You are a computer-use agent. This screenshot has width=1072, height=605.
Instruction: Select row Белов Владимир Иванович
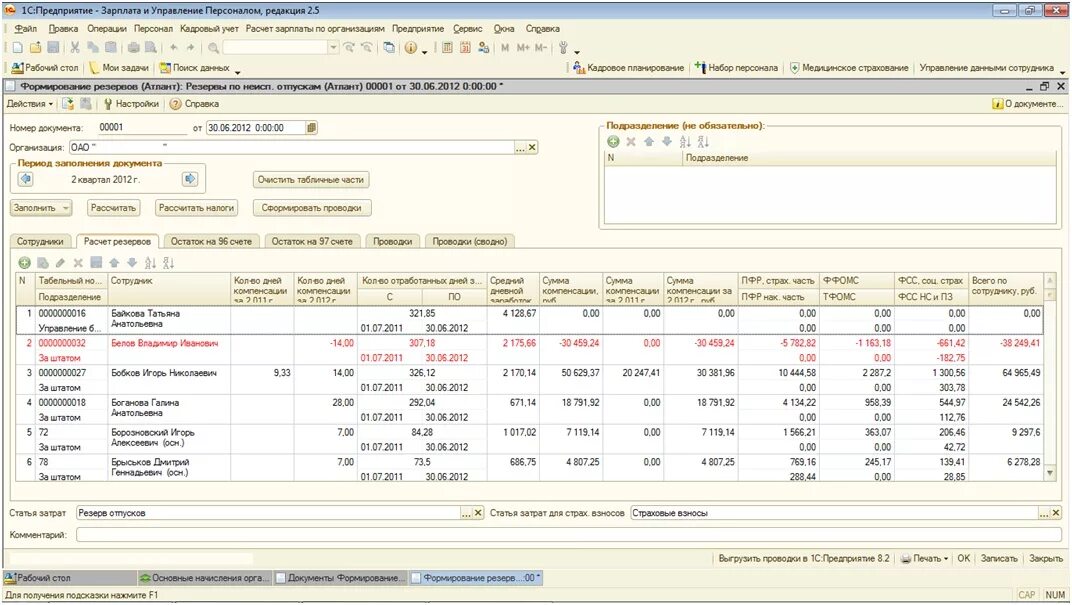[x=528, y=350]
